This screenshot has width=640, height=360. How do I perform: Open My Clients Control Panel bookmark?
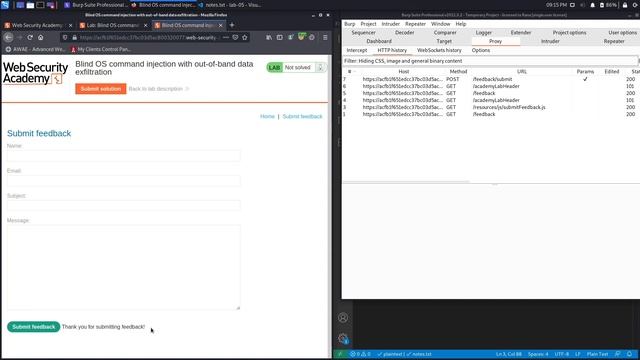(101, 49)
